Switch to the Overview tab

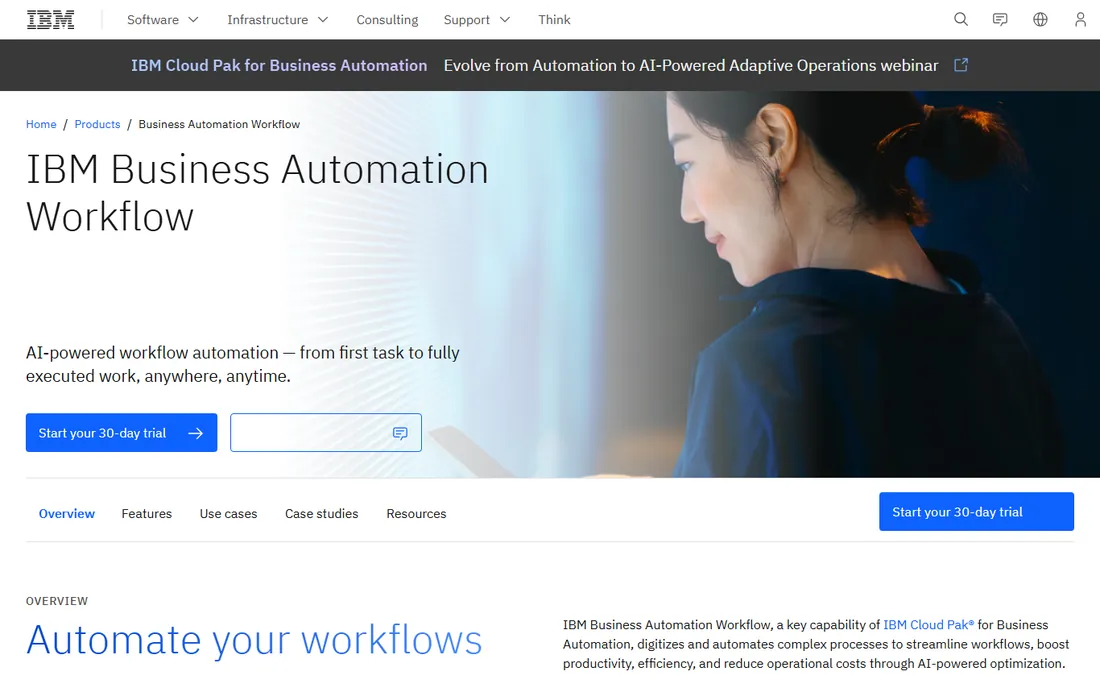(67, 513)
